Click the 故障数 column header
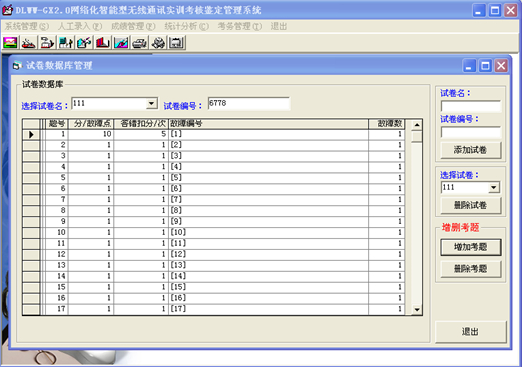The height and width of the screenshot is (367, 522). pyautogui.click(x=387, y=124)
